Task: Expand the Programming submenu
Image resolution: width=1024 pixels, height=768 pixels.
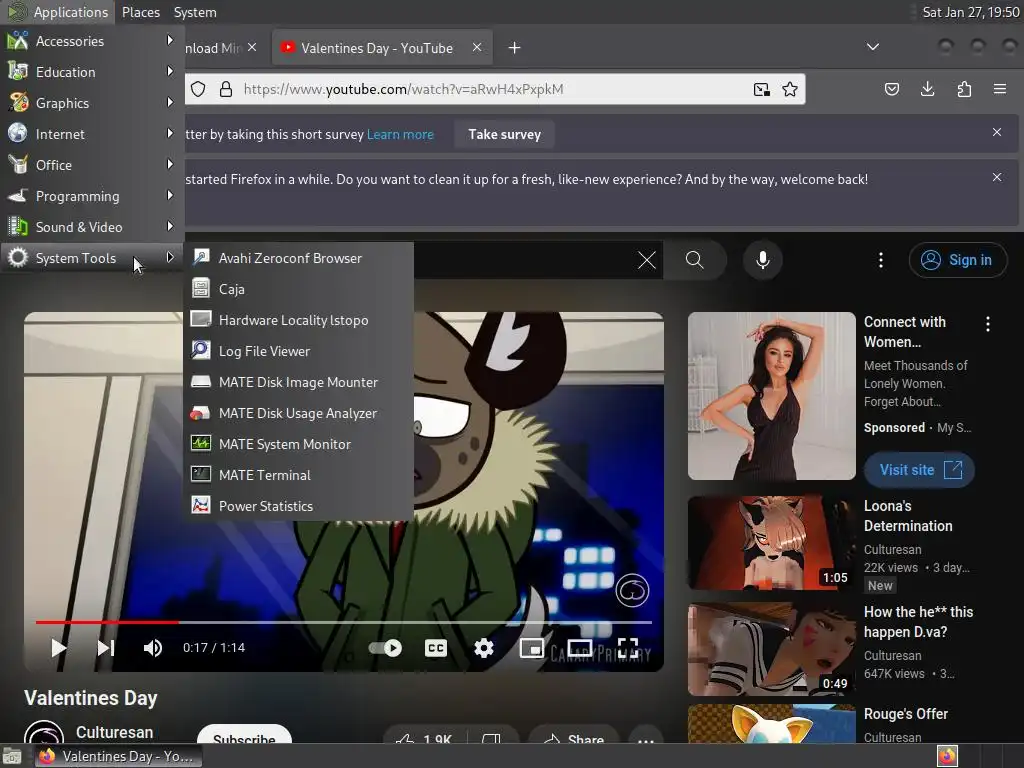Action: click(91, 196)
